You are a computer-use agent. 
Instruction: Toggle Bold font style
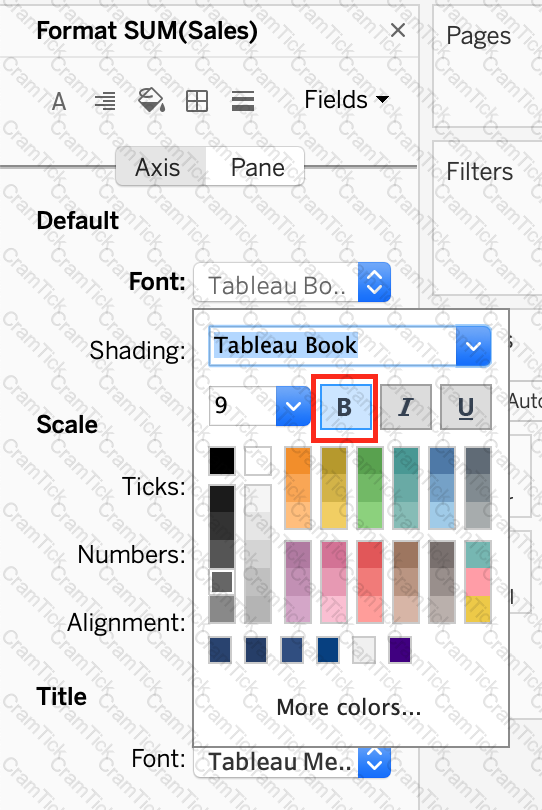pyautogui.click(x=345, y=407)
